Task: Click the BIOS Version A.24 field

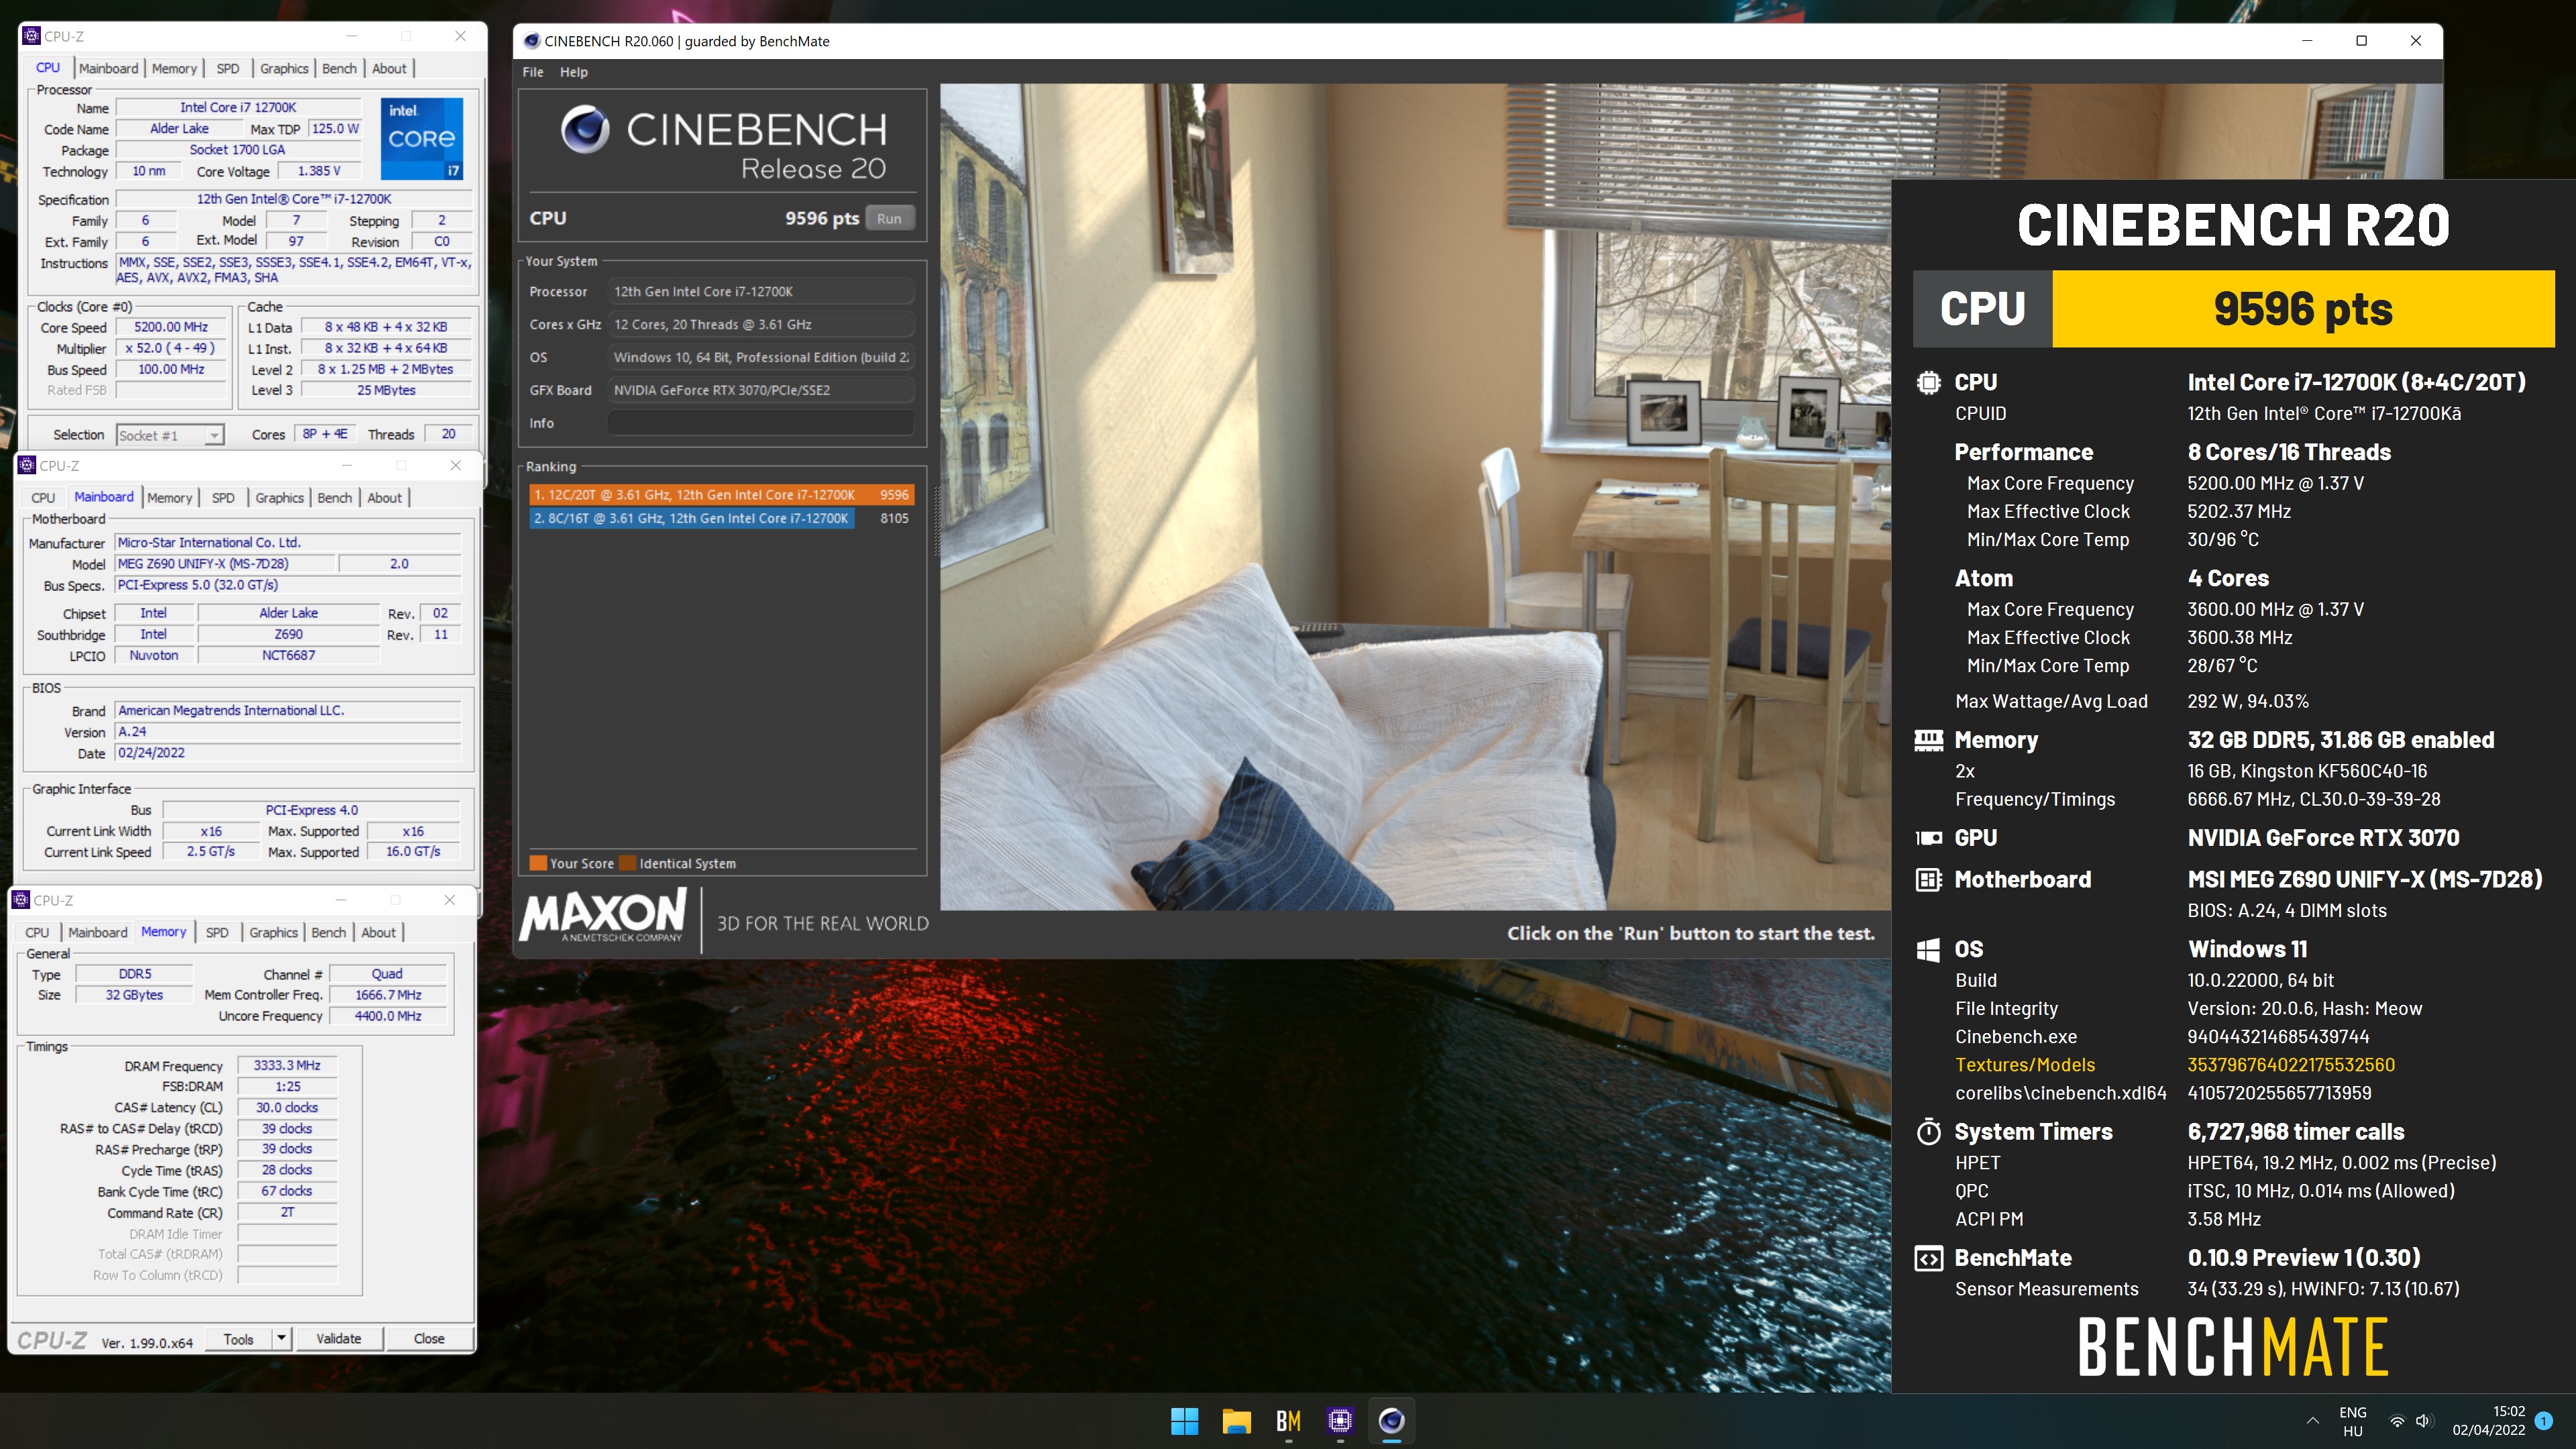Action: pyautogui.click(x=288, y=732)
